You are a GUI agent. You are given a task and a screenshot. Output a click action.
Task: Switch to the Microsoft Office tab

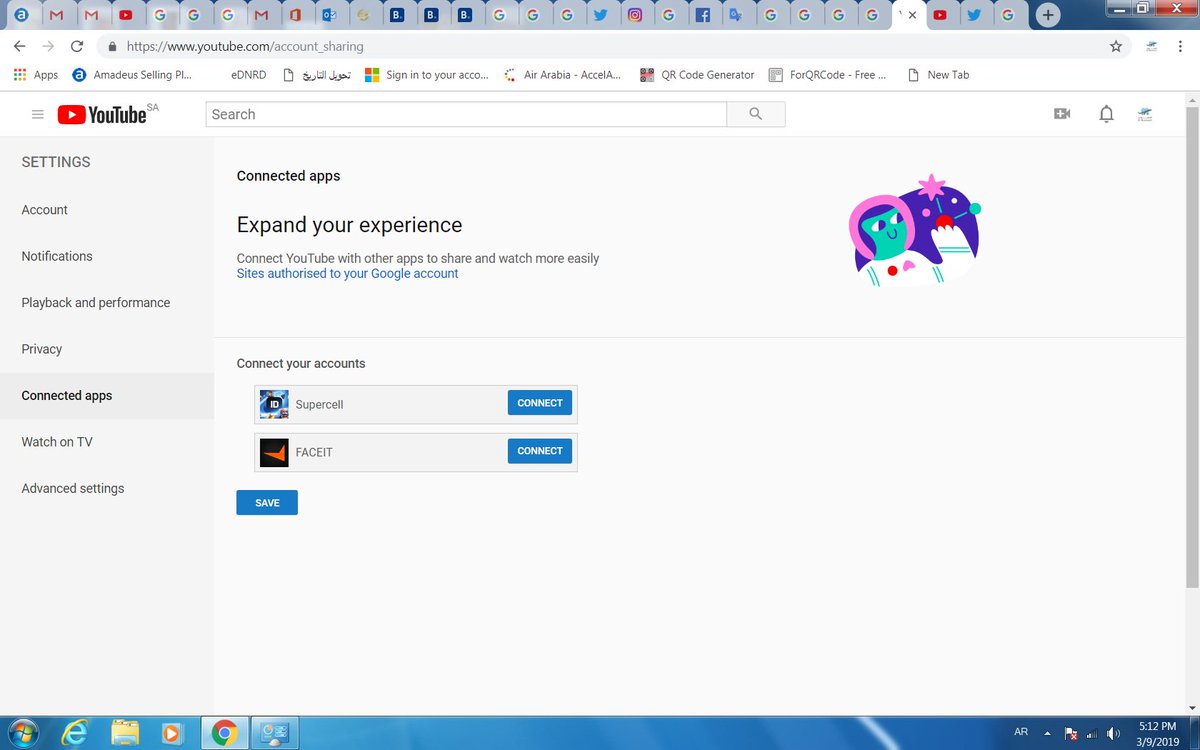point(295,15)
